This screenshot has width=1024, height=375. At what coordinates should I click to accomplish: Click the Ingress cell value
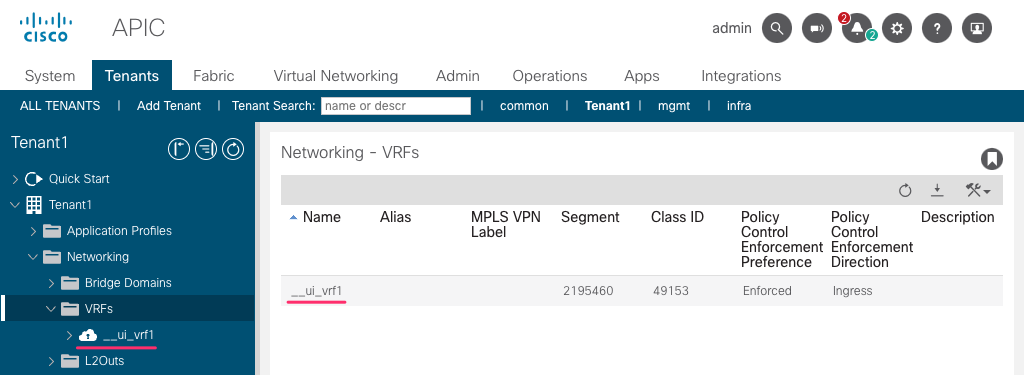852,291
